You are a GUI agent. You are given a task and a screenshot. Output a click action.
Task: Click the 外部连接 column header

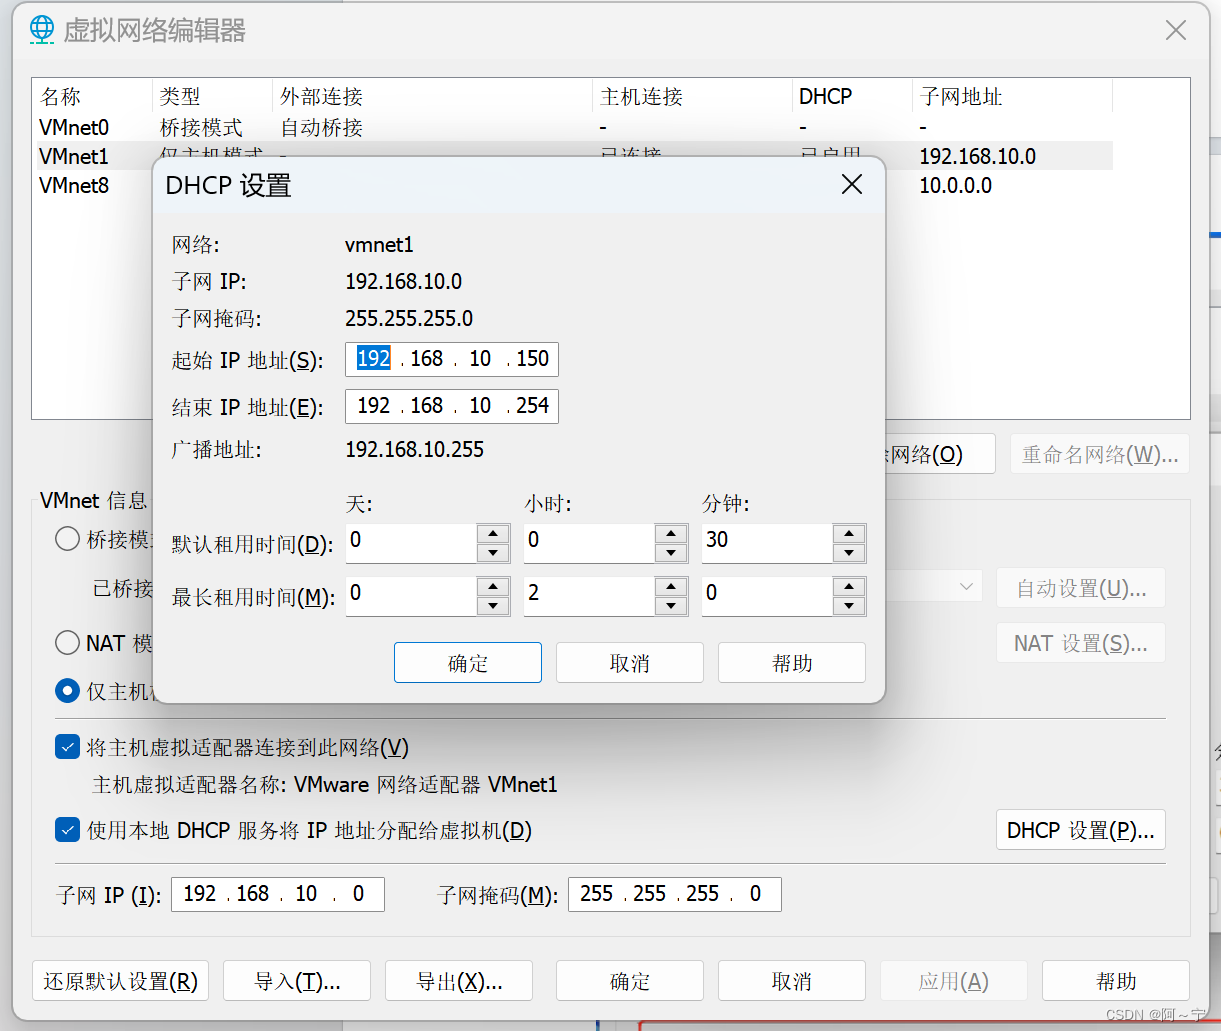432,96
